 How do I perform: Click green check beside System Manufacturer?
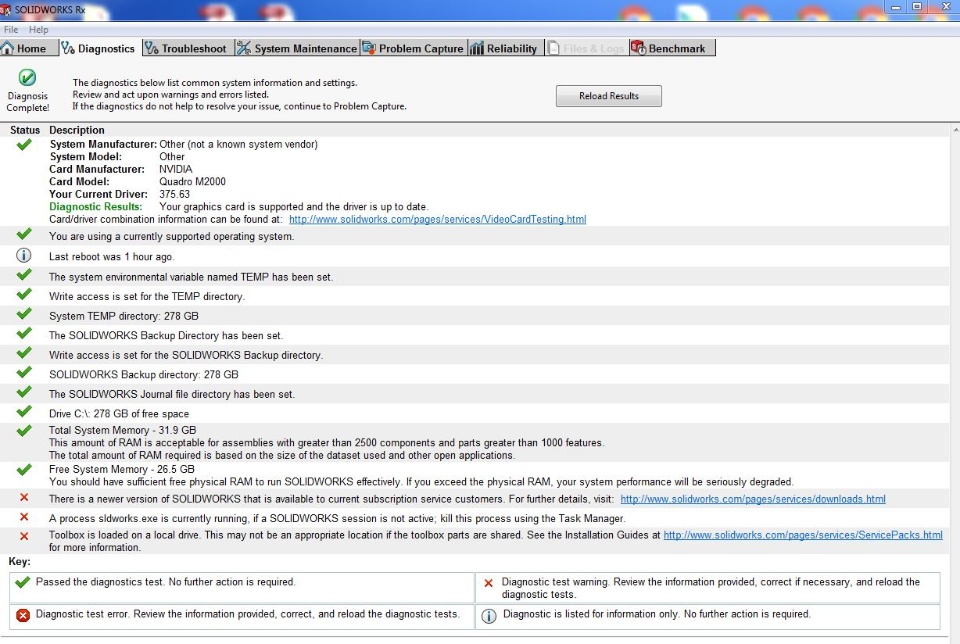[x=24, y=144]
